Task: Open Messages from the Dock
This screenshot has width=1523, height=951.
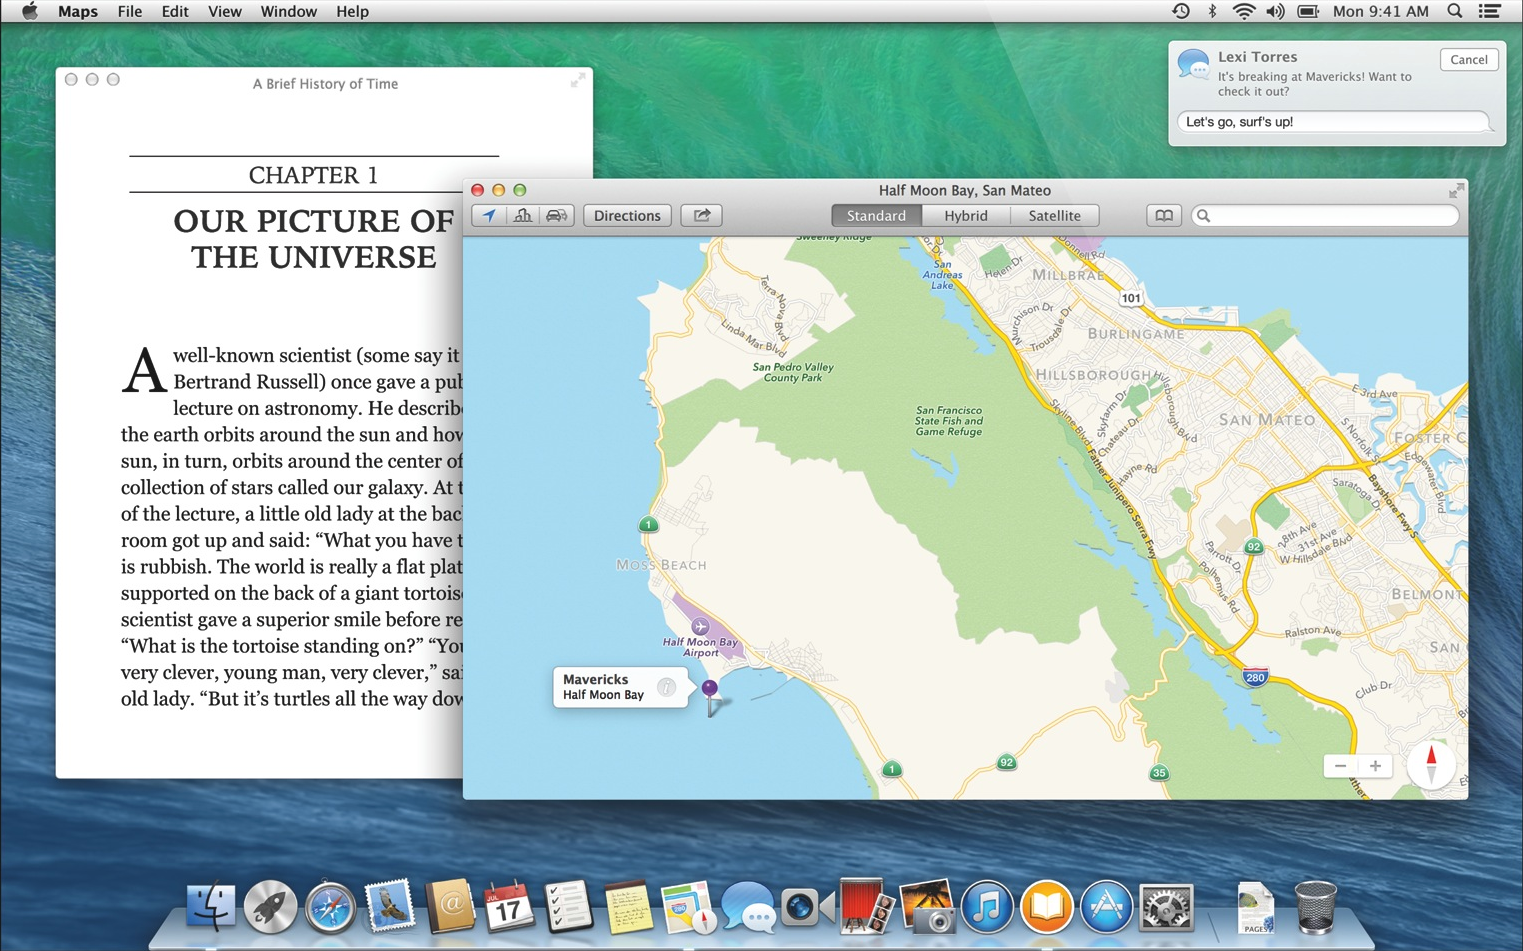Action: tap(748, 907)
